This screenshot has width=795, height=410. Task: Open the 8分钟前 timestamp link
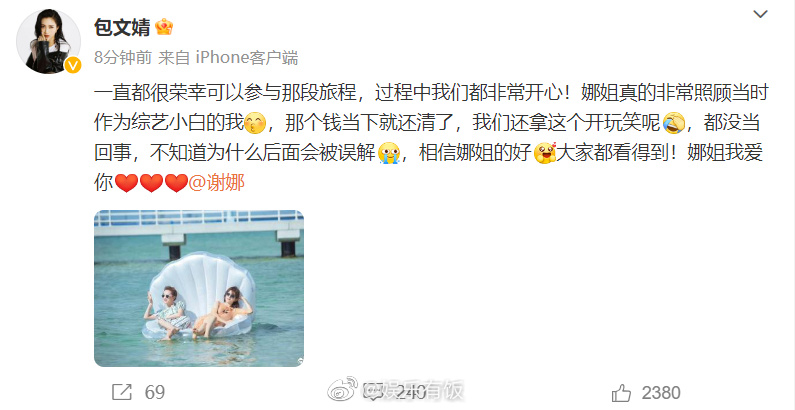123,58
